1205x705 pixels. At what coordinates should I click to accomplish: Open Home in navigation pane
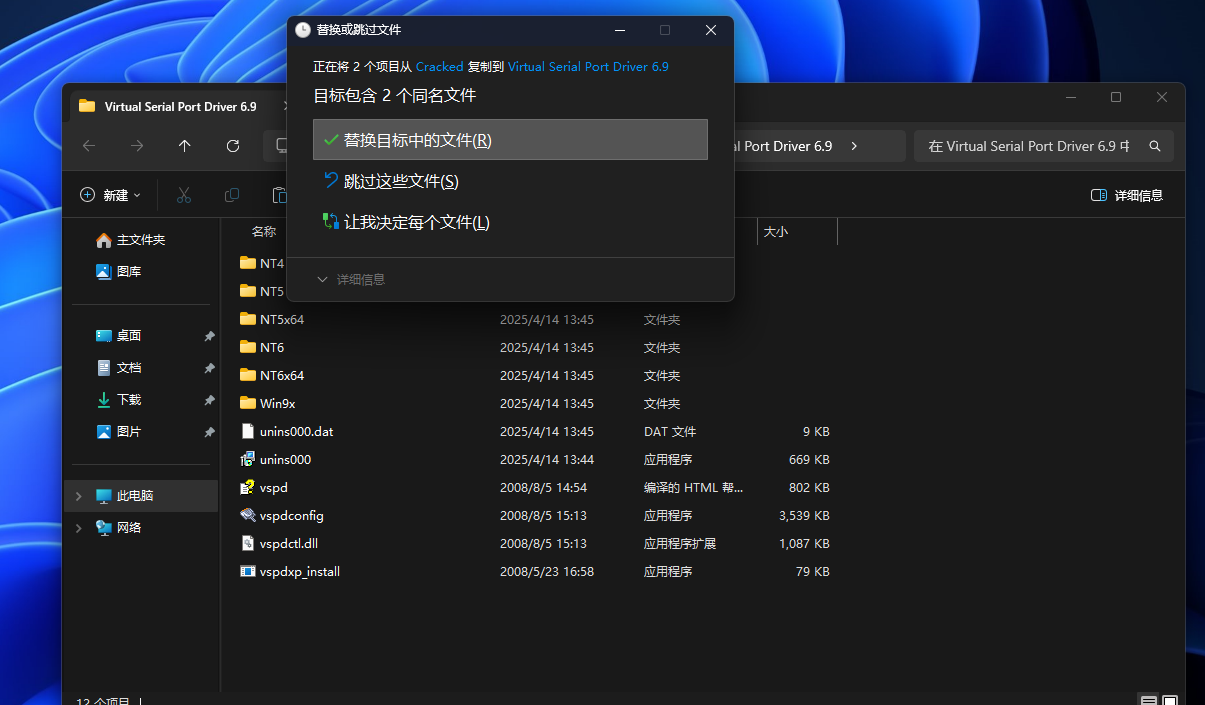[x=140, y=240]
